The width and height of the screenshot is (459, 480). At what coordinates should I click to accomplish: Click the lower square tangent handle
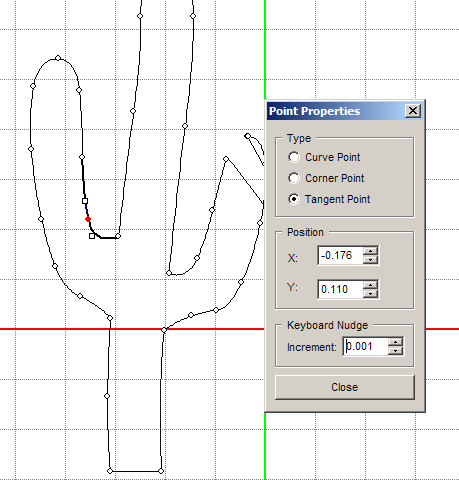(x=92, y=236)
